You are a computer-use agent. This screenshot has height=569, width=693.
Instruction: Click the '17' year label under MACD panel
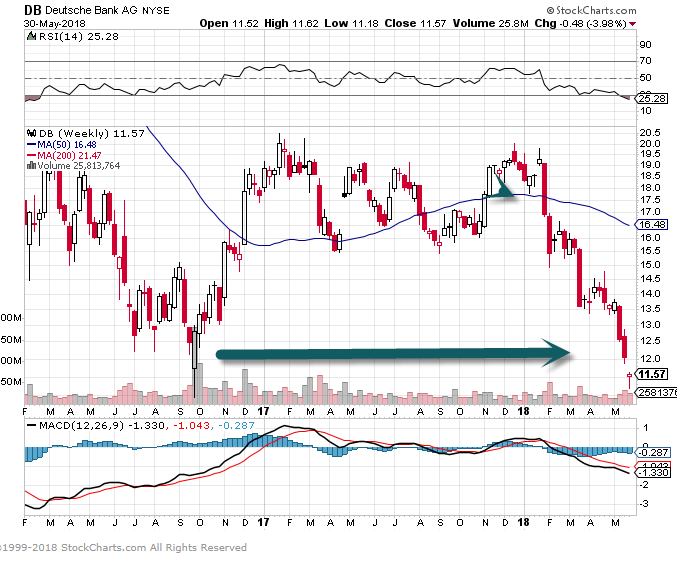pos(263,522)
